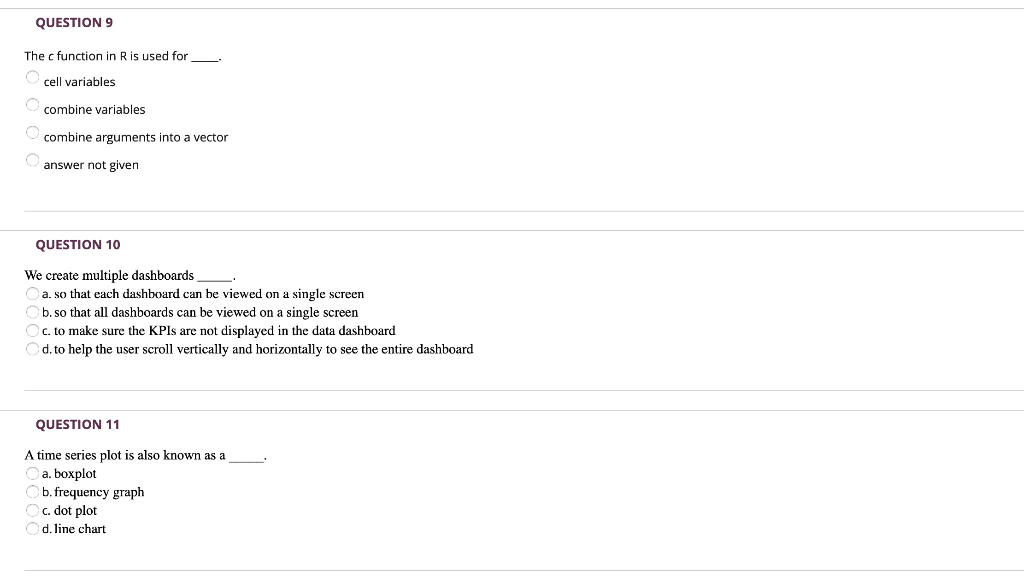Click the QUESTION 9 heading
Screen dimensions: 1024x577
click(x=72, y=21)
